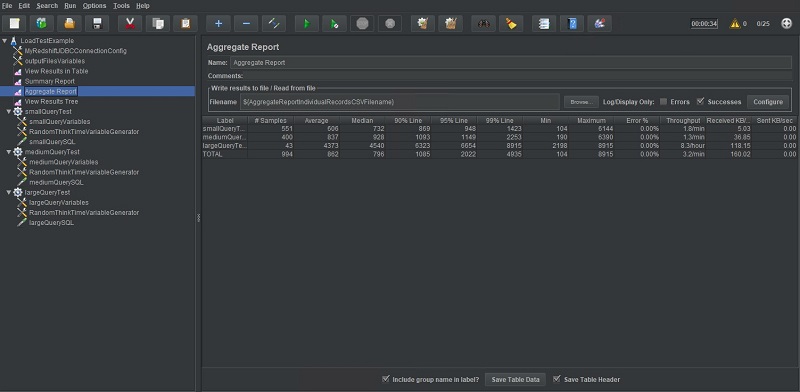800x392 pixels.
Task: Collapse all nodes with minus icon
Action: click(x=246, y=23)
